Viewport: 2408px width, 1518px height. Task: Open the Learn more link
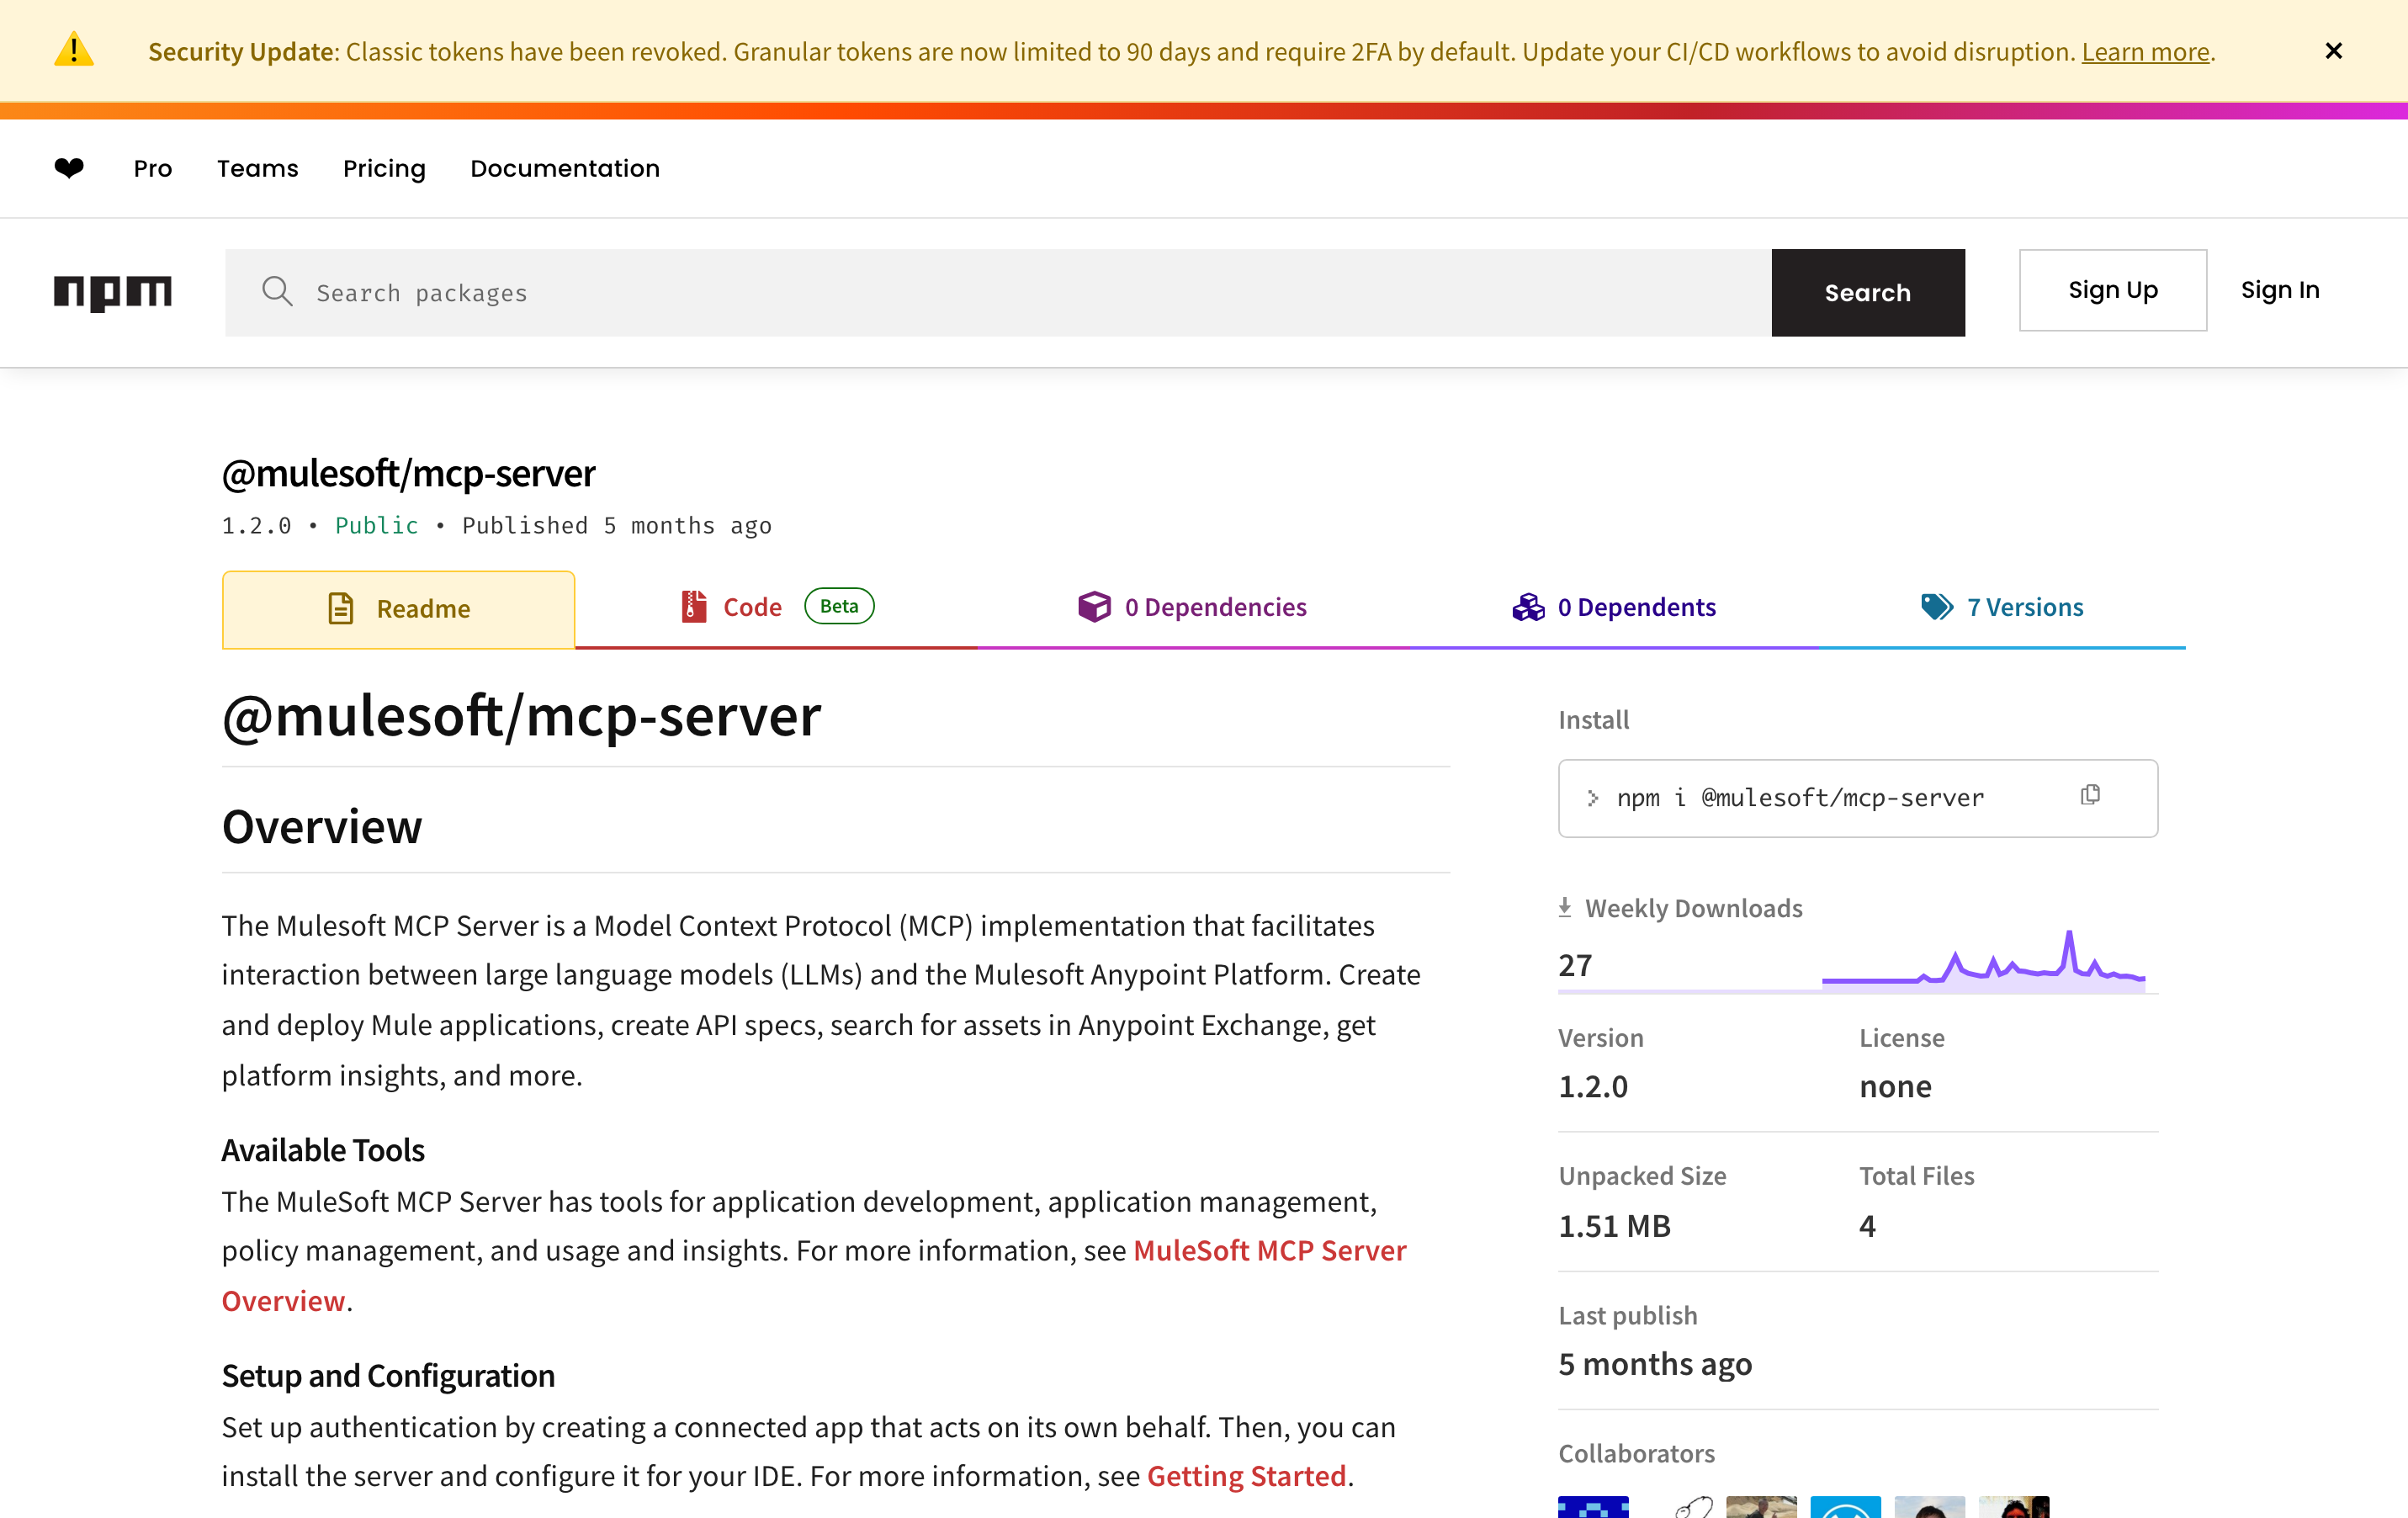(x=2145, y=51)
